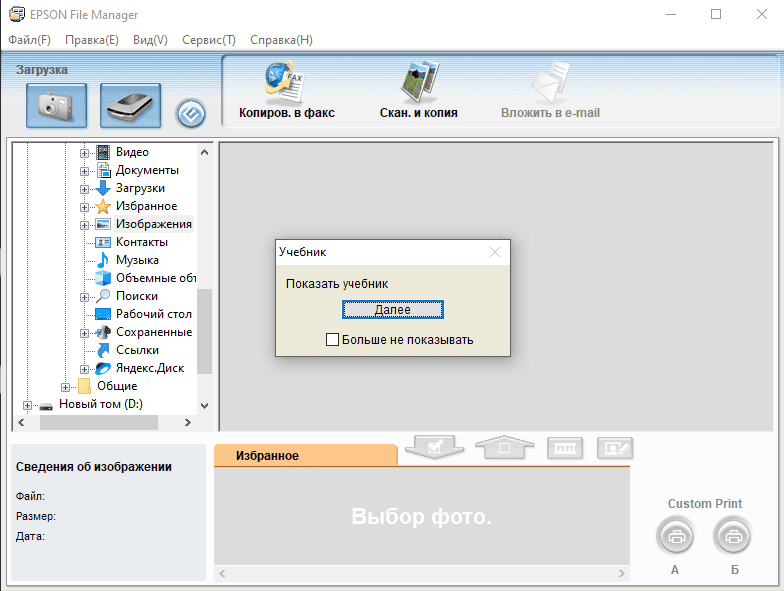Open the Вид(V) menu
This screenshot has width=784, height=591.
click(x=150, y=40)
